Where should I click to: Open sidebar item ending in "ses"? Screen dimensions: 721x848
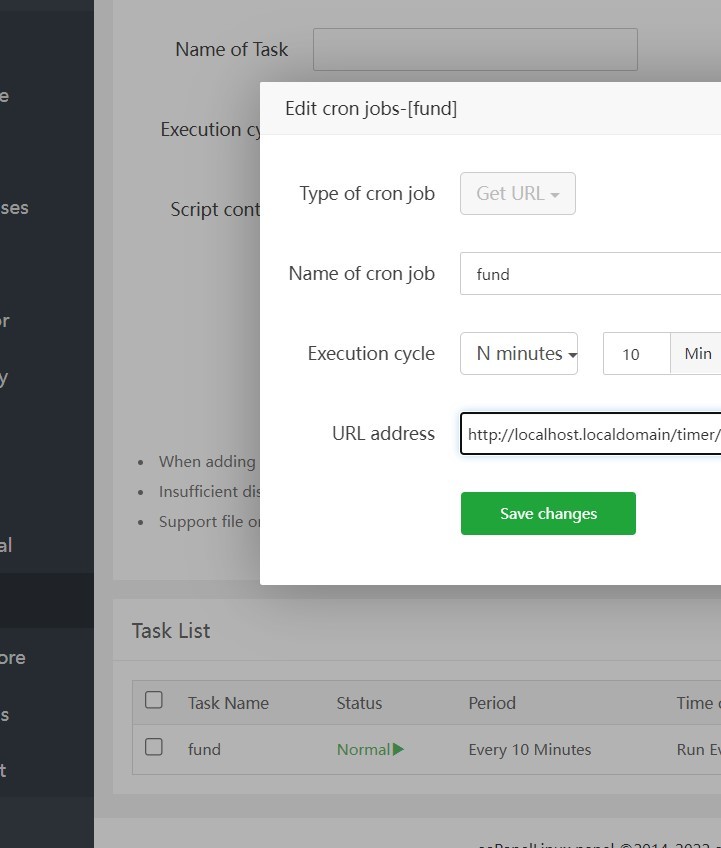pyautogui.click(x=14, y=208)
